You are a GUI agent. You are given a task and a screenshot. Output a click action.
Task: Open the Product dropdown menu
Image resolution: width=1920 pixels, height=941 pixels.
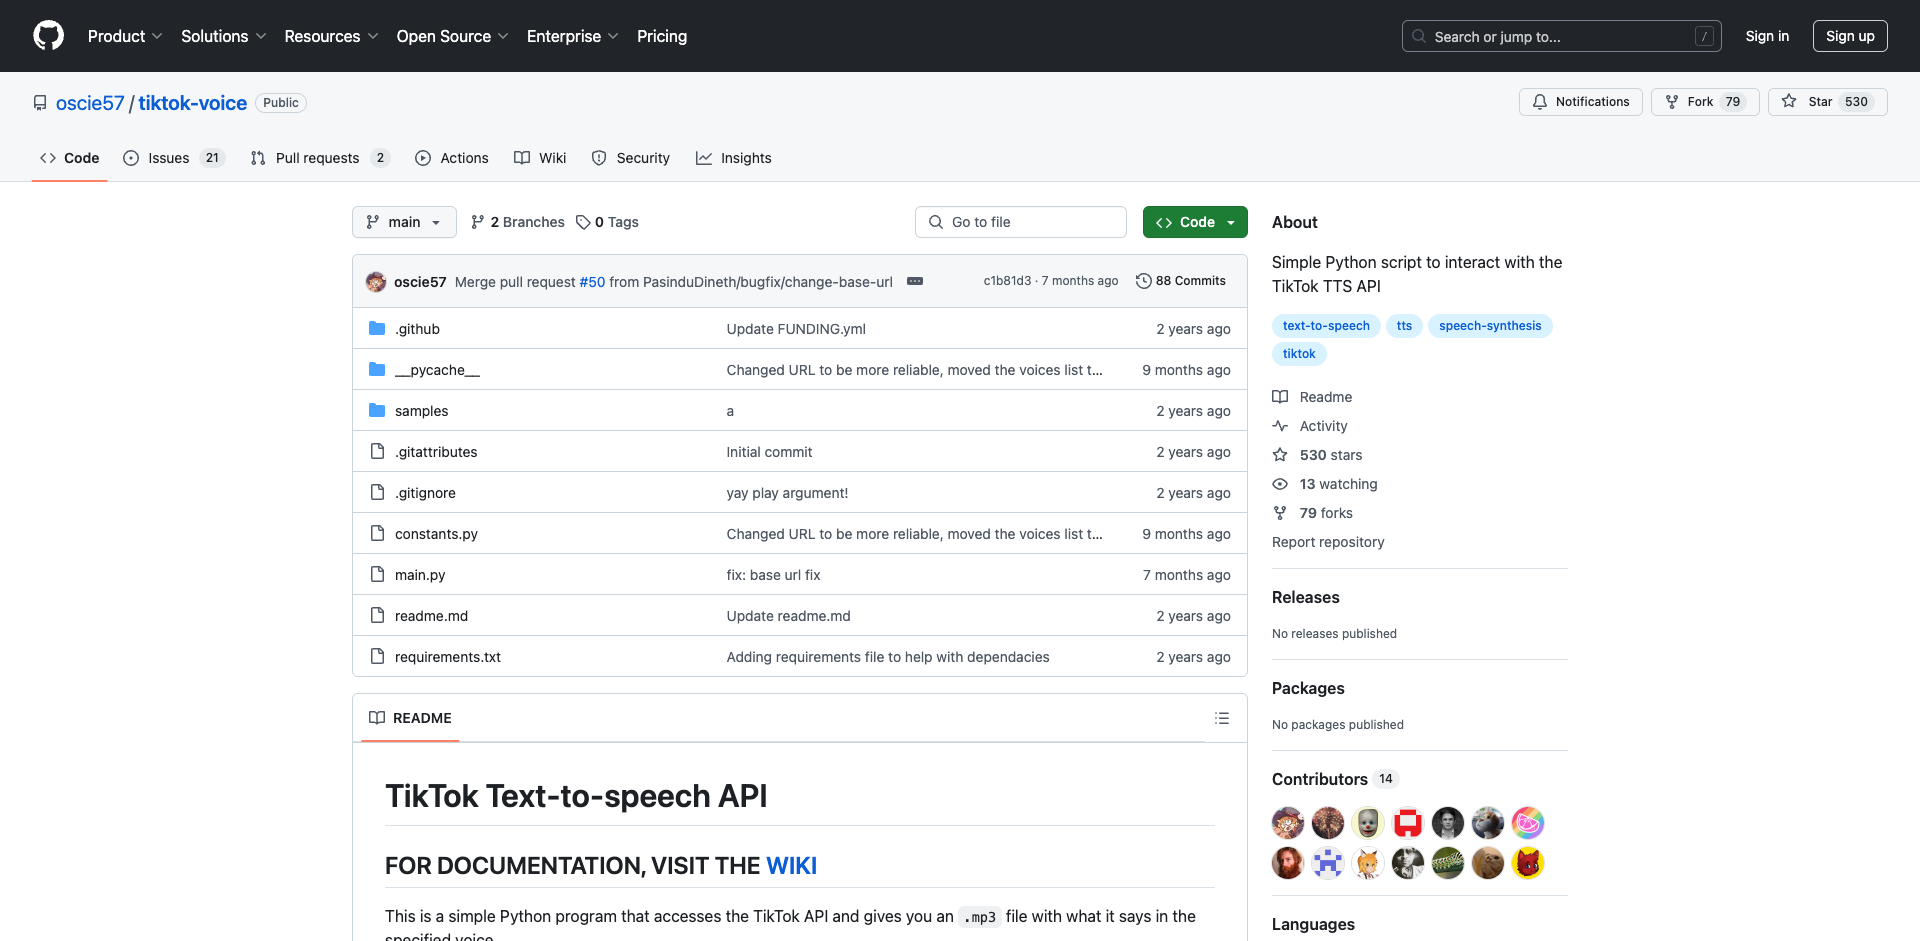[x=125, y=36]
